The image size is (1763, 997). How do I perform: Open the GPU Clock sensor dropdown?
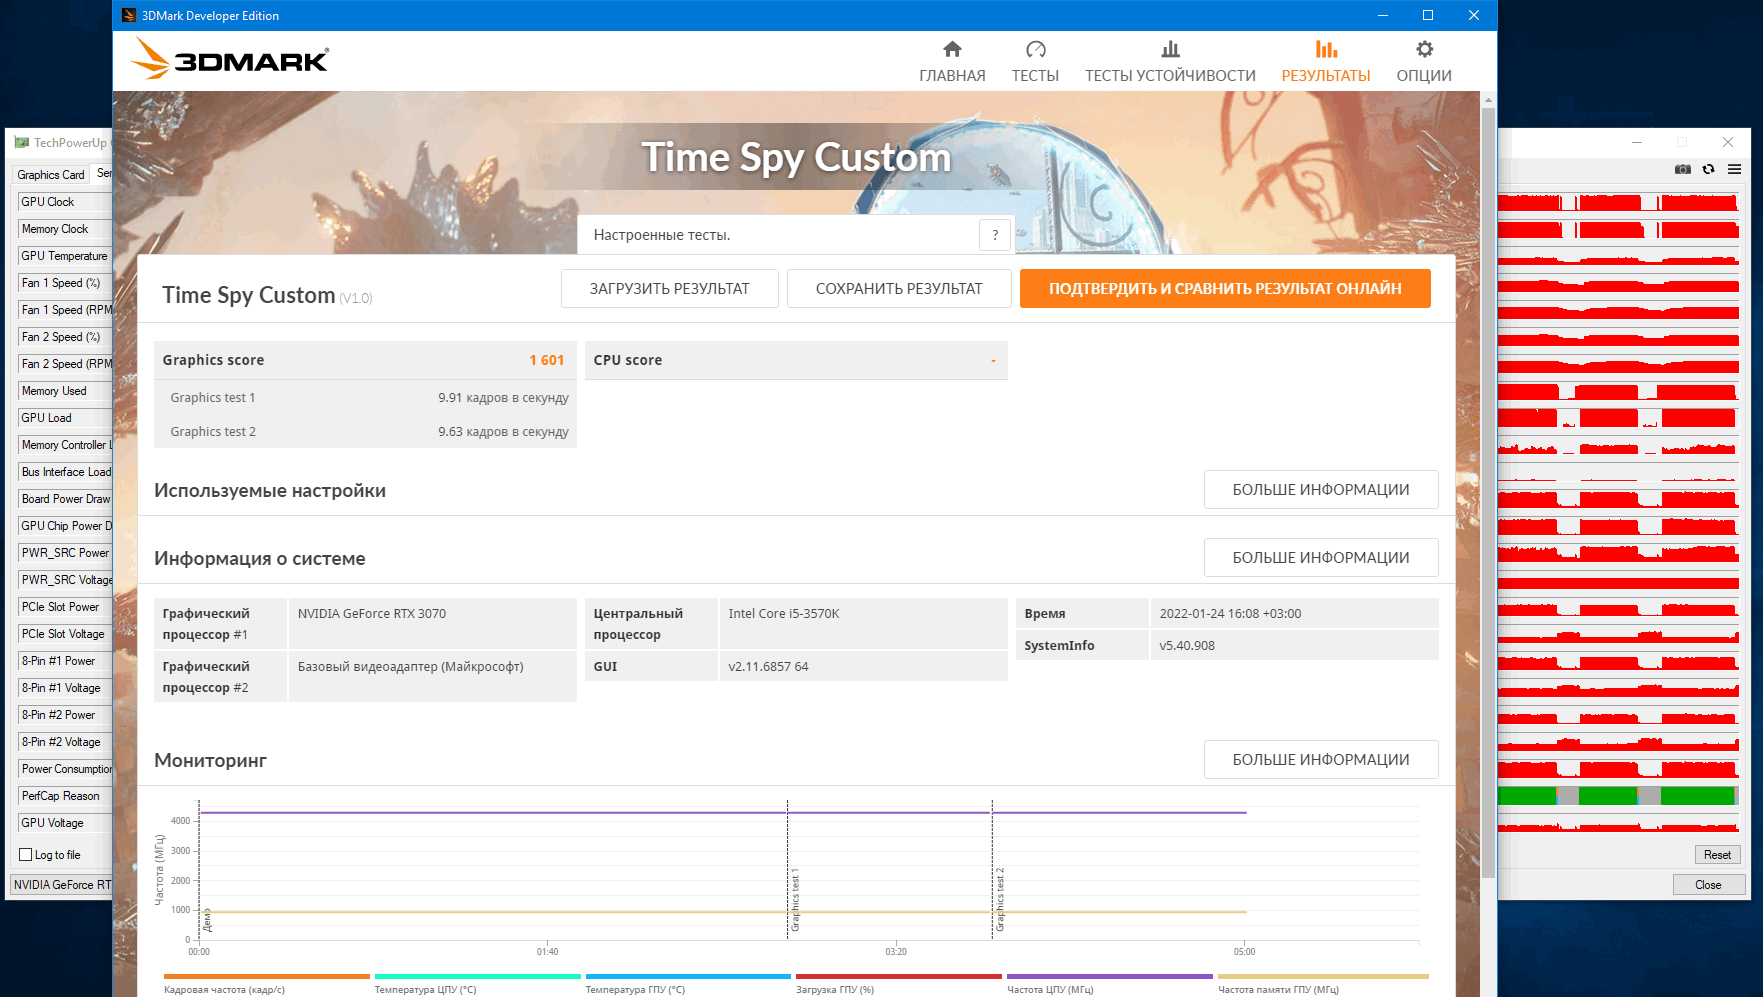65,202
